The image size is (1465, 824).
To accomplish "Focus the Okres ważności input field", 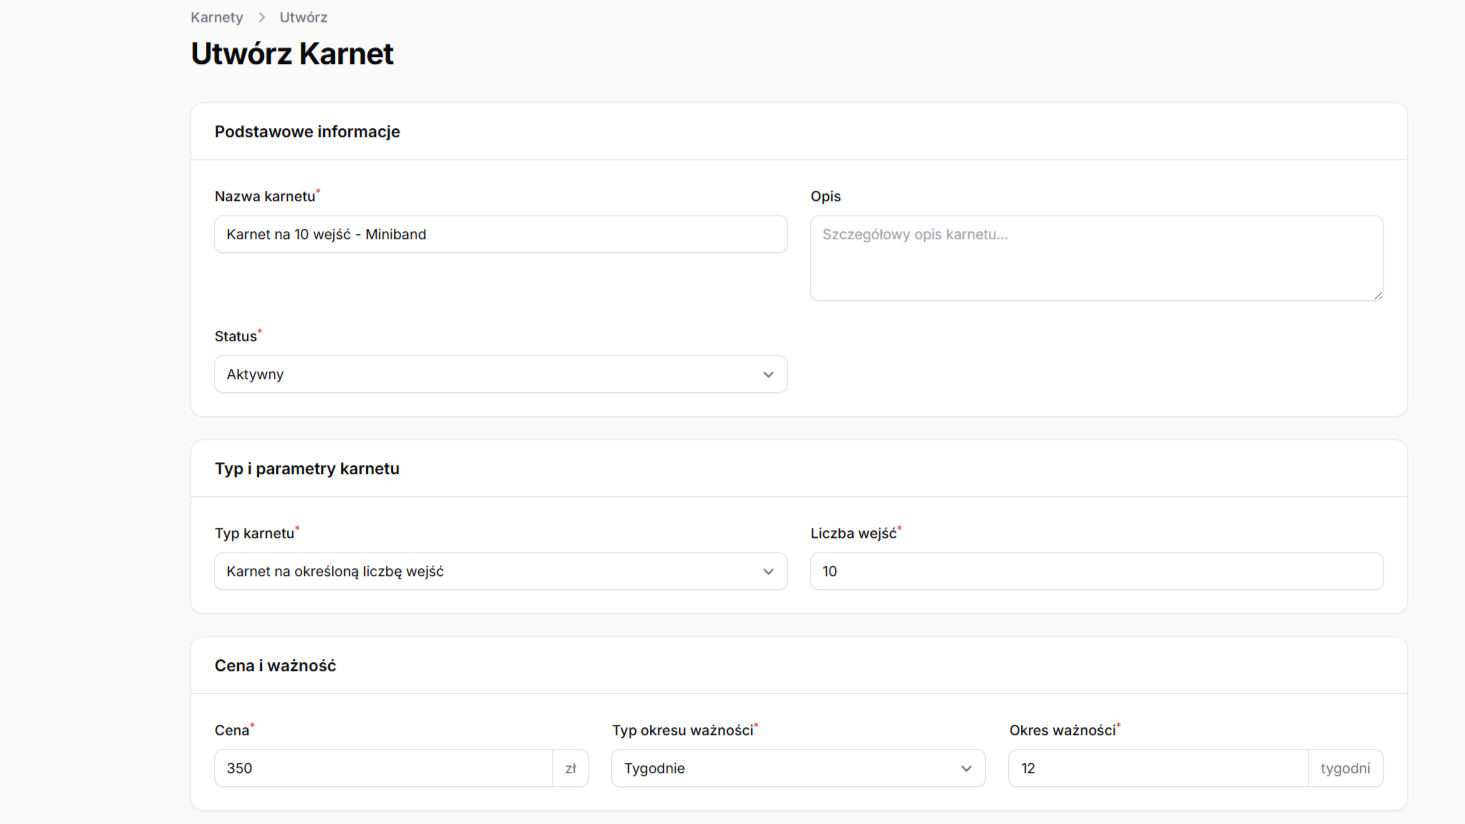I will [1157, 768].
